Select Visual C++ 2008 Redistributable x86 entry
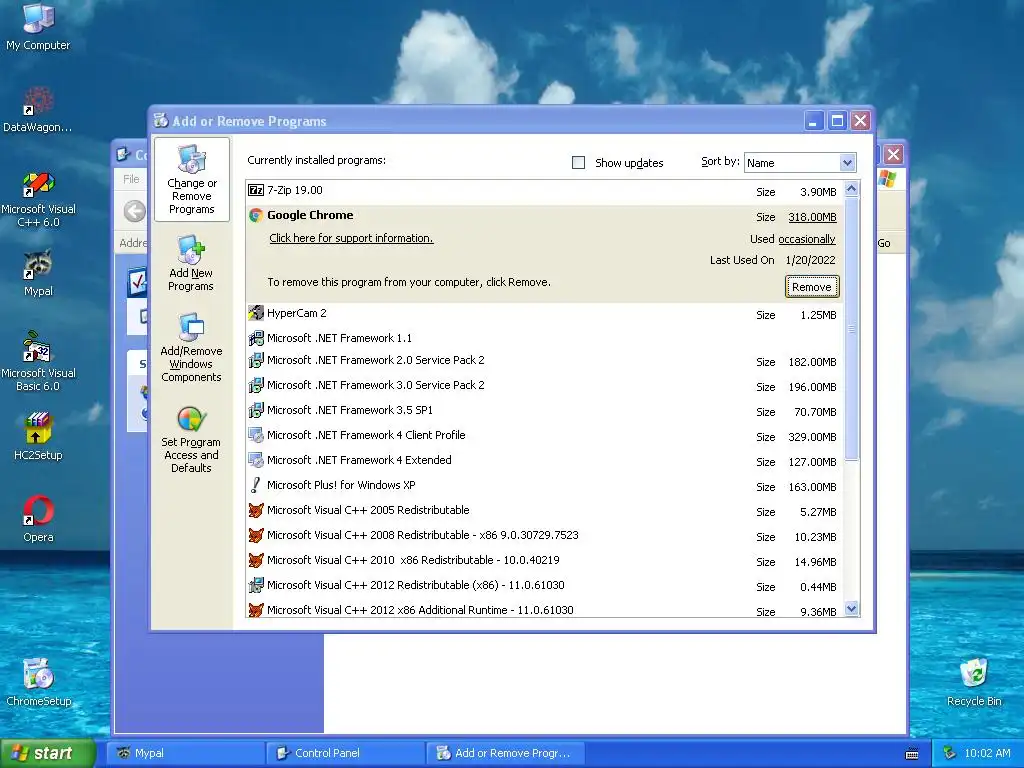This screenshot has height=768, width=1024. pos(543,536)
